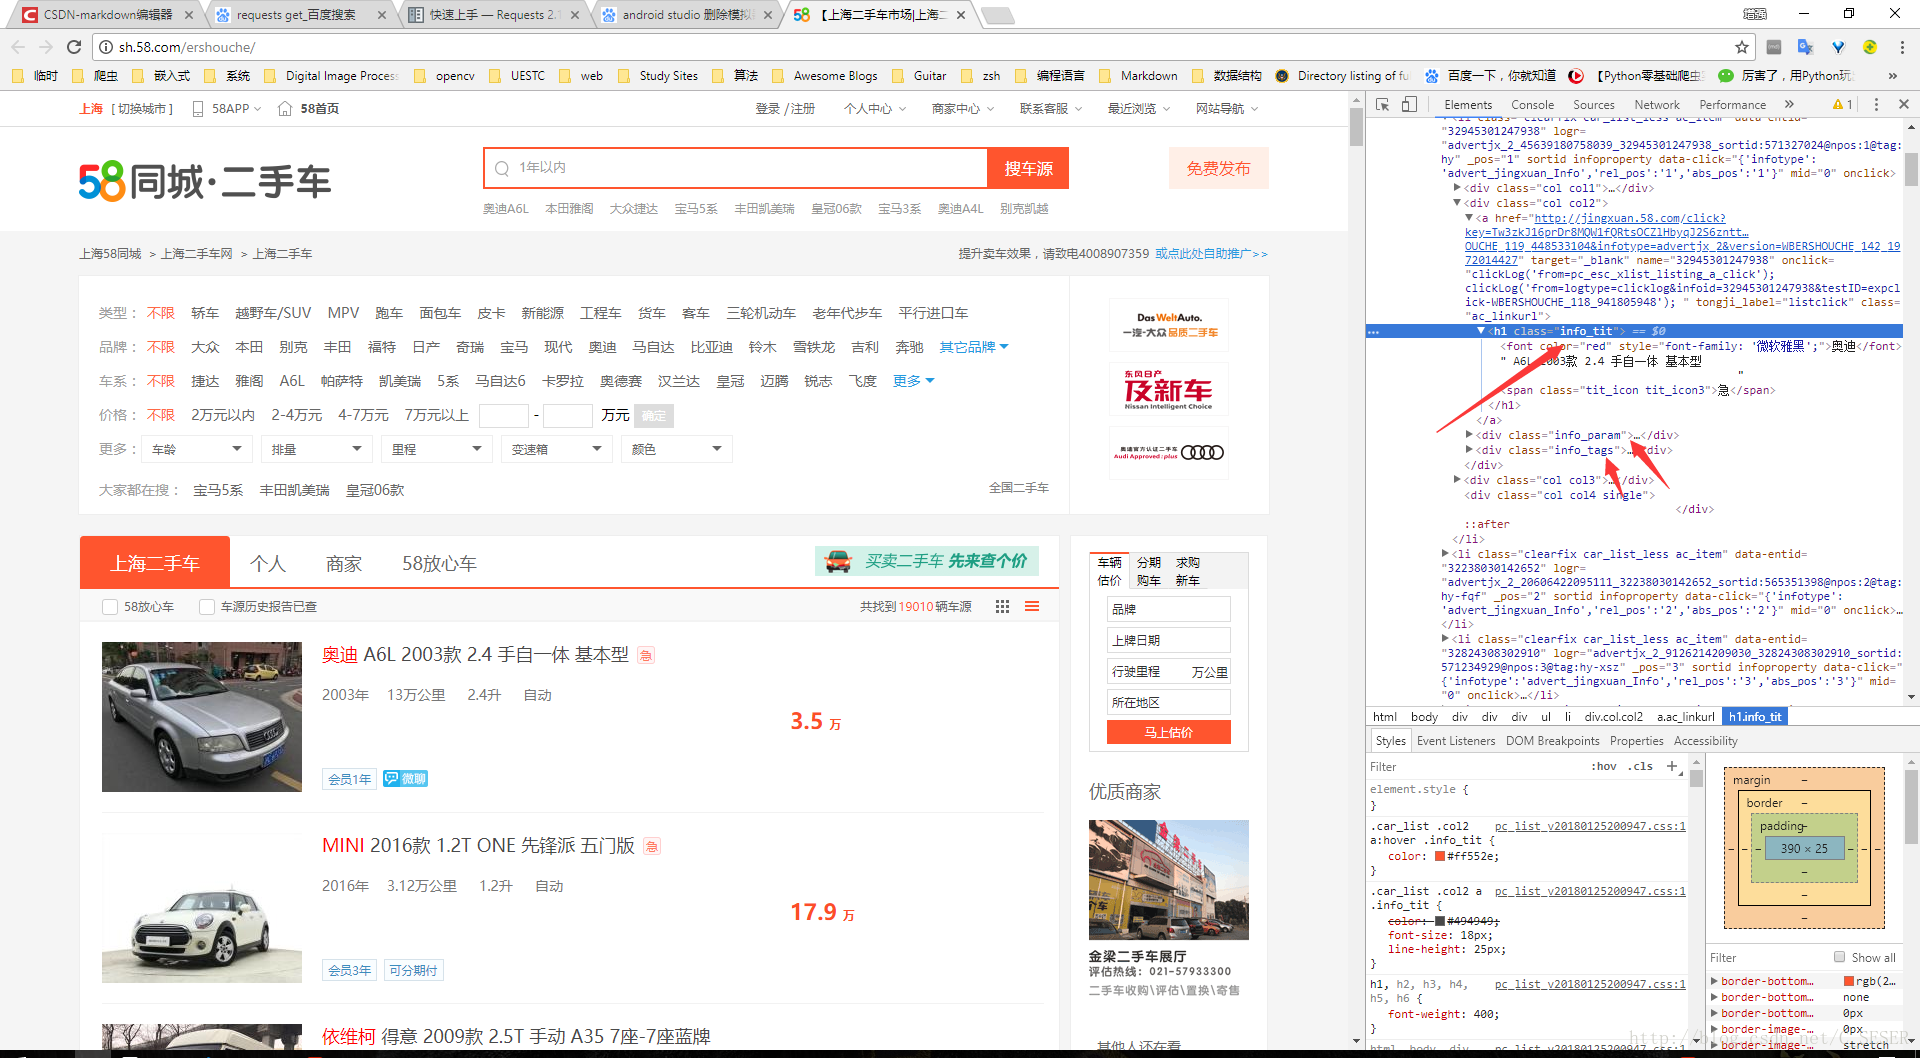Bookmark this page with star icon
Screen dimensions: 1920x1058
[1742, 47]
